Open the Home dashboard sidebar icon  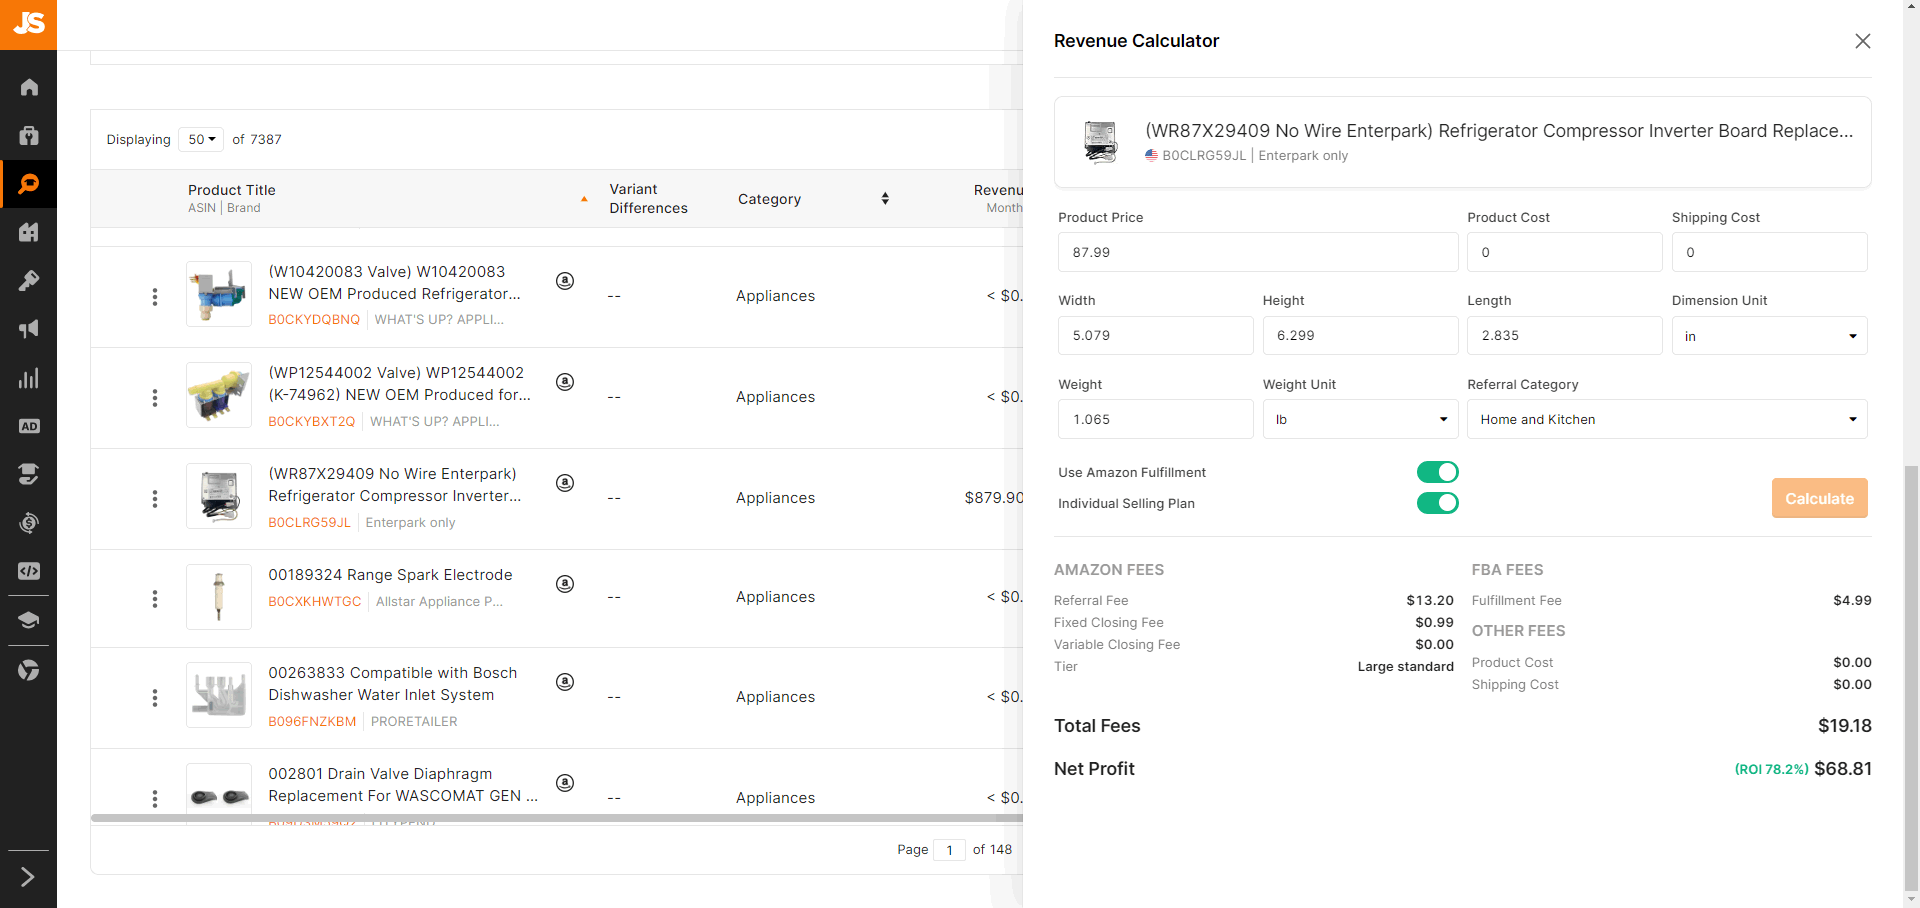pos(29,87)
